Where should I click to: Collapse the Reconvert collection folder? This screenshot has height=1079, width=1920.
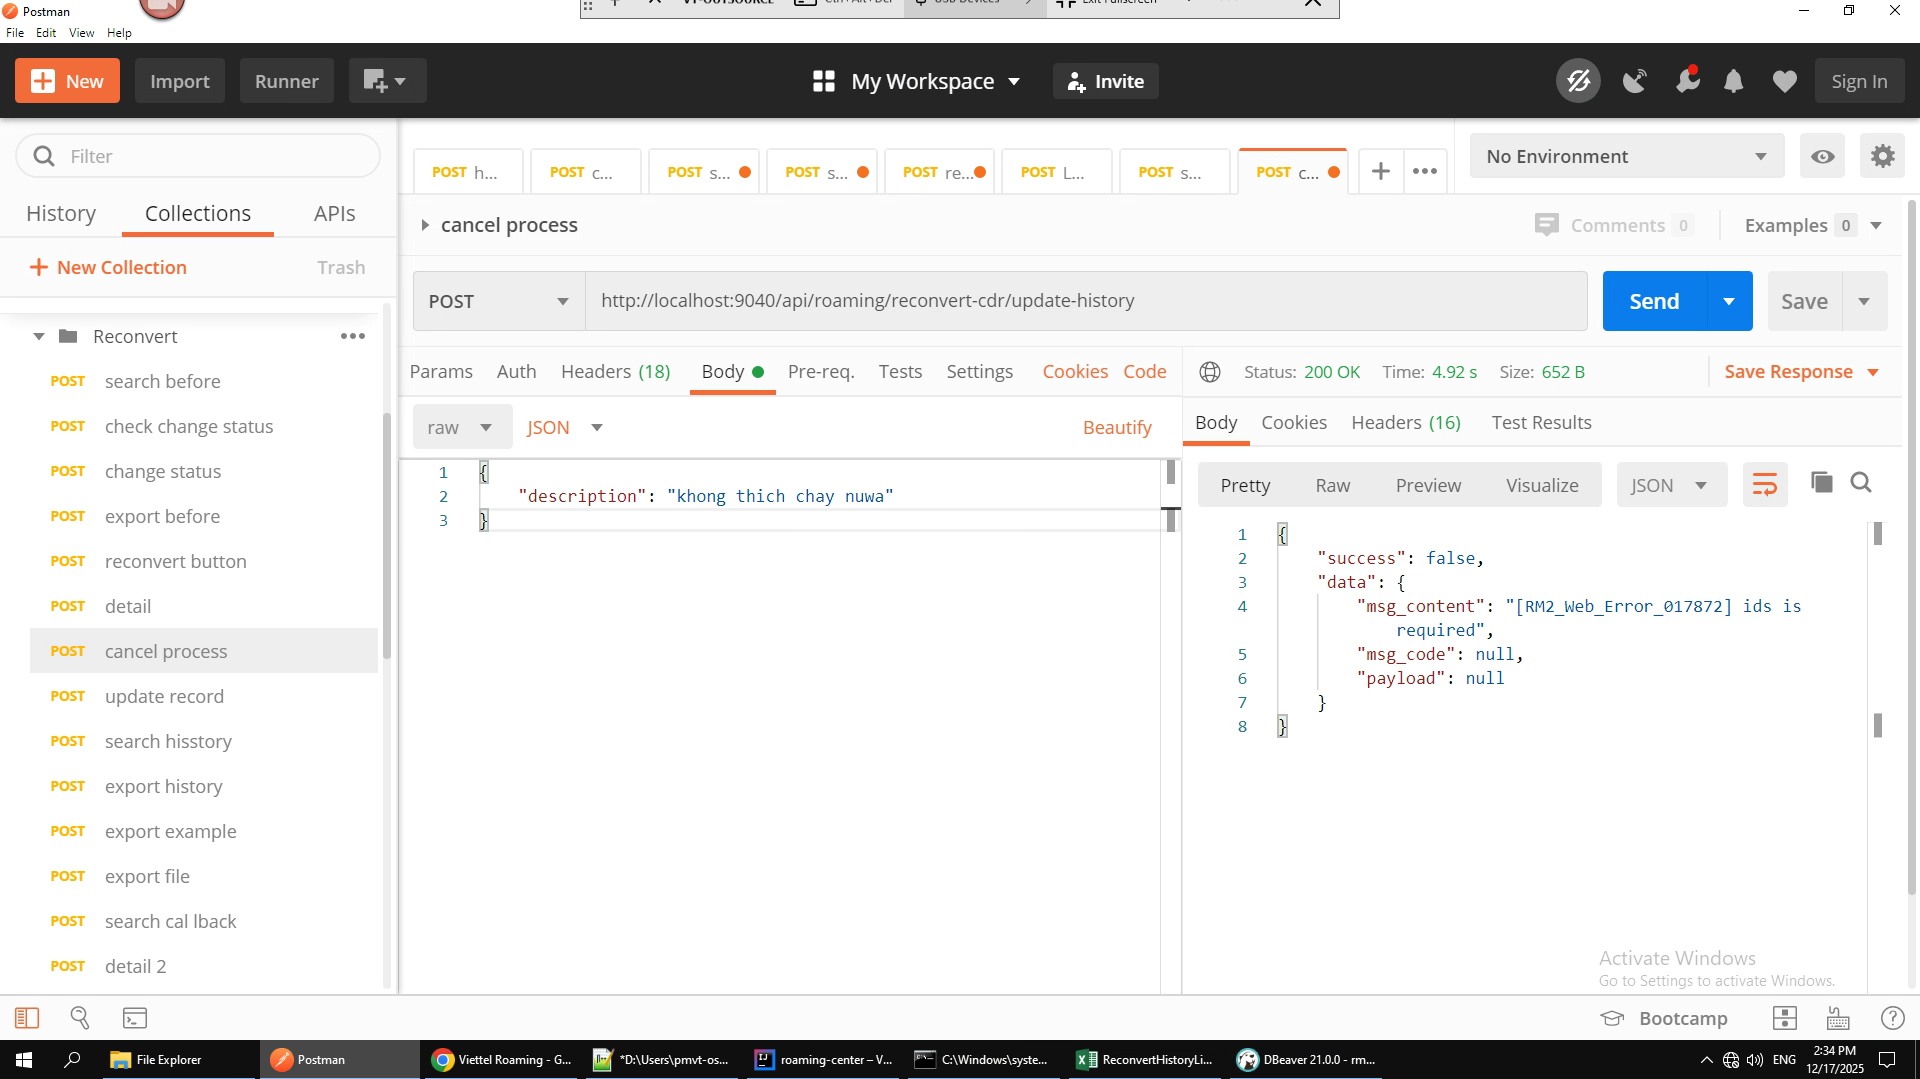(39, 337)
